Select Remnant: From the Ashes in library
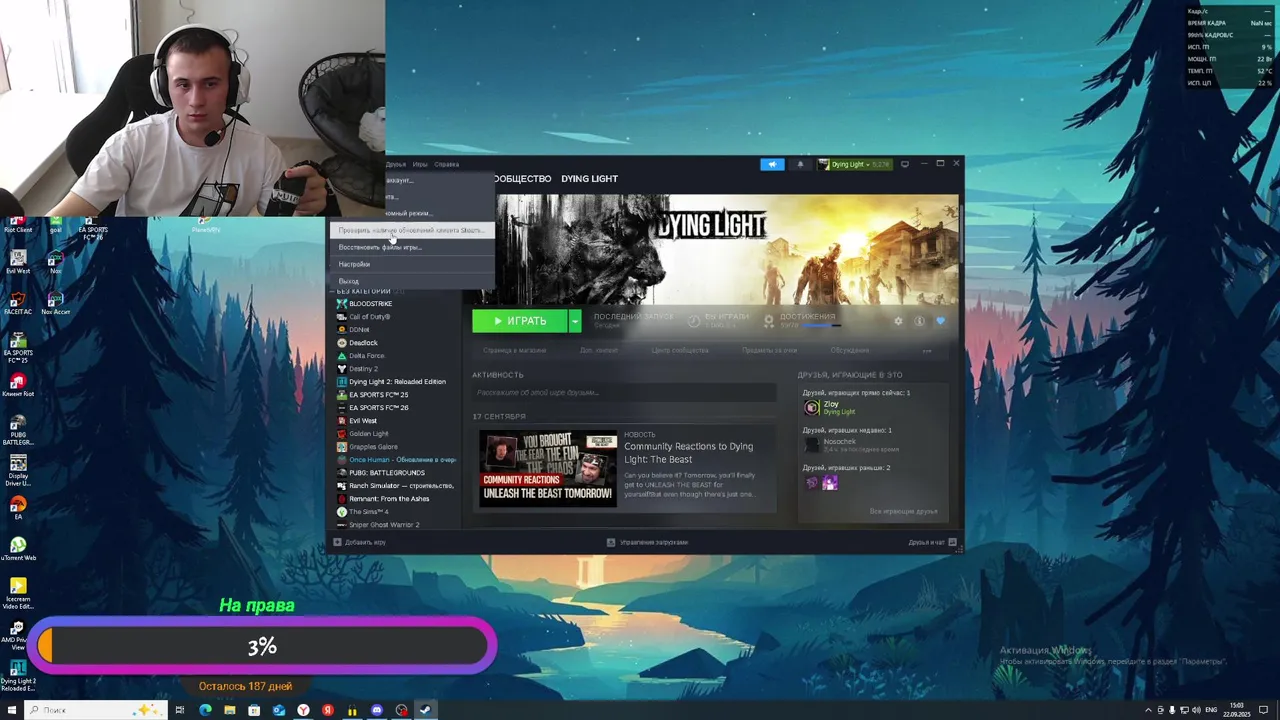Image resolution: width=1280 pixels, height=720 pixels. tap(389, 499)
